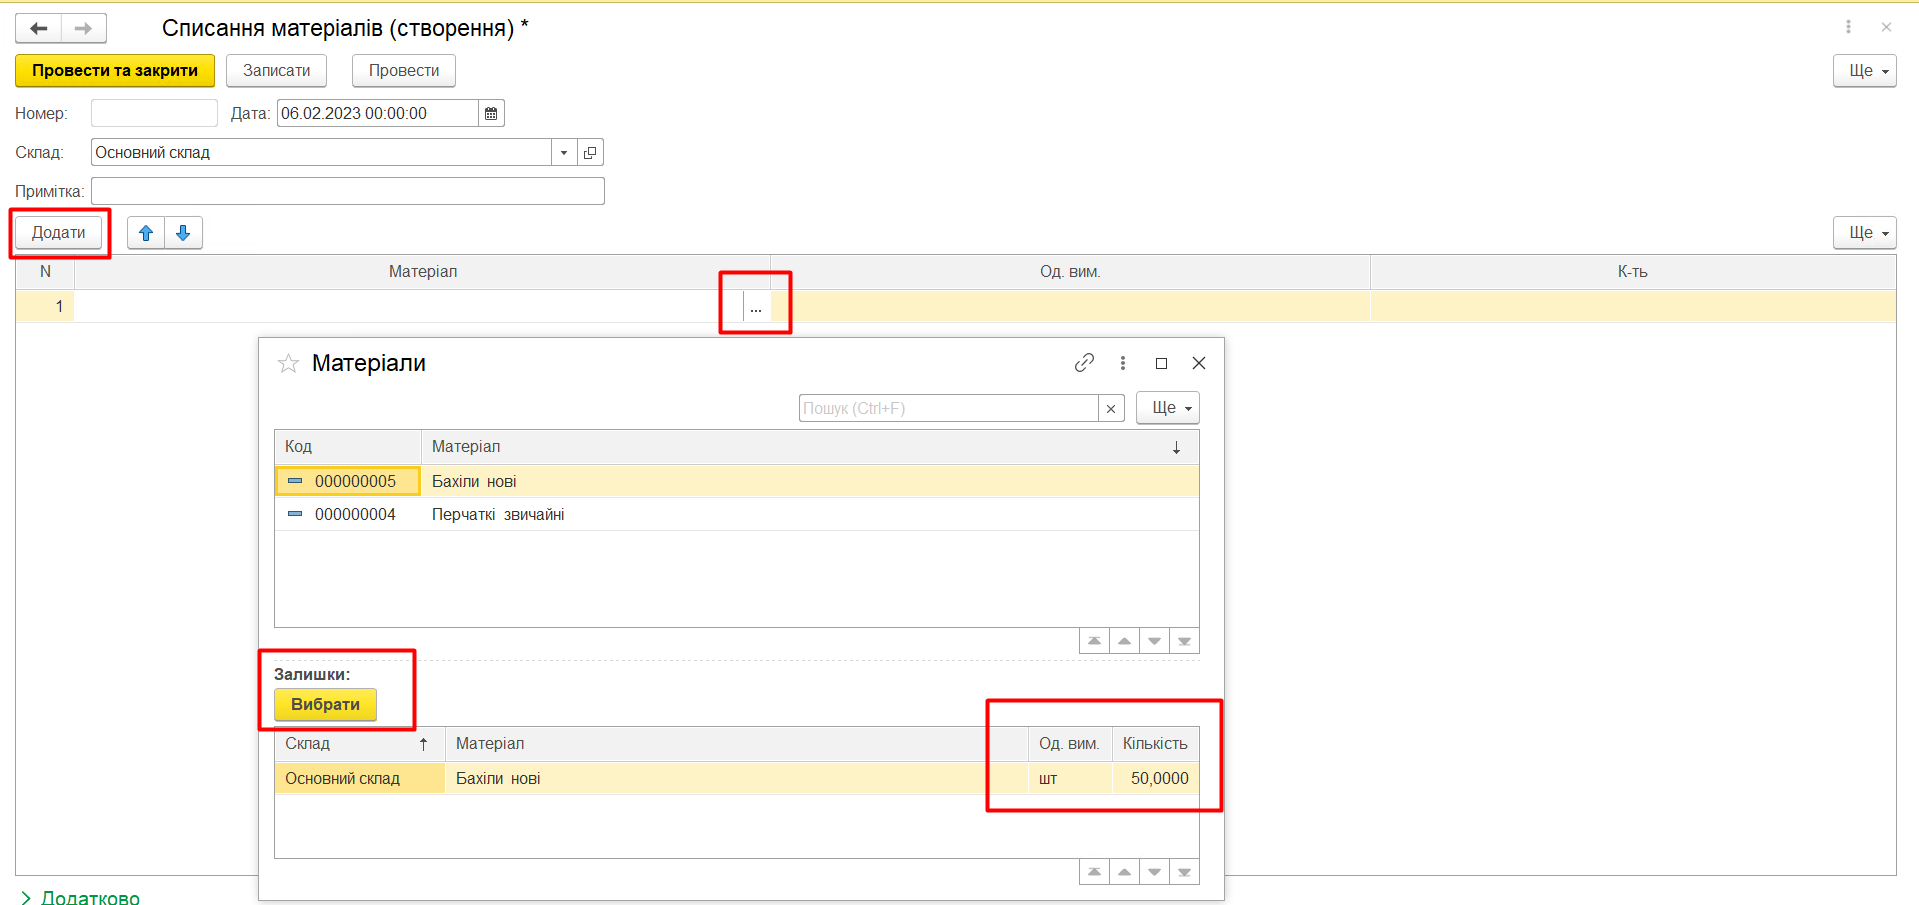Open the top-right Ще menu
This screenshot has width=1919, height=905.
point(1864,71)
